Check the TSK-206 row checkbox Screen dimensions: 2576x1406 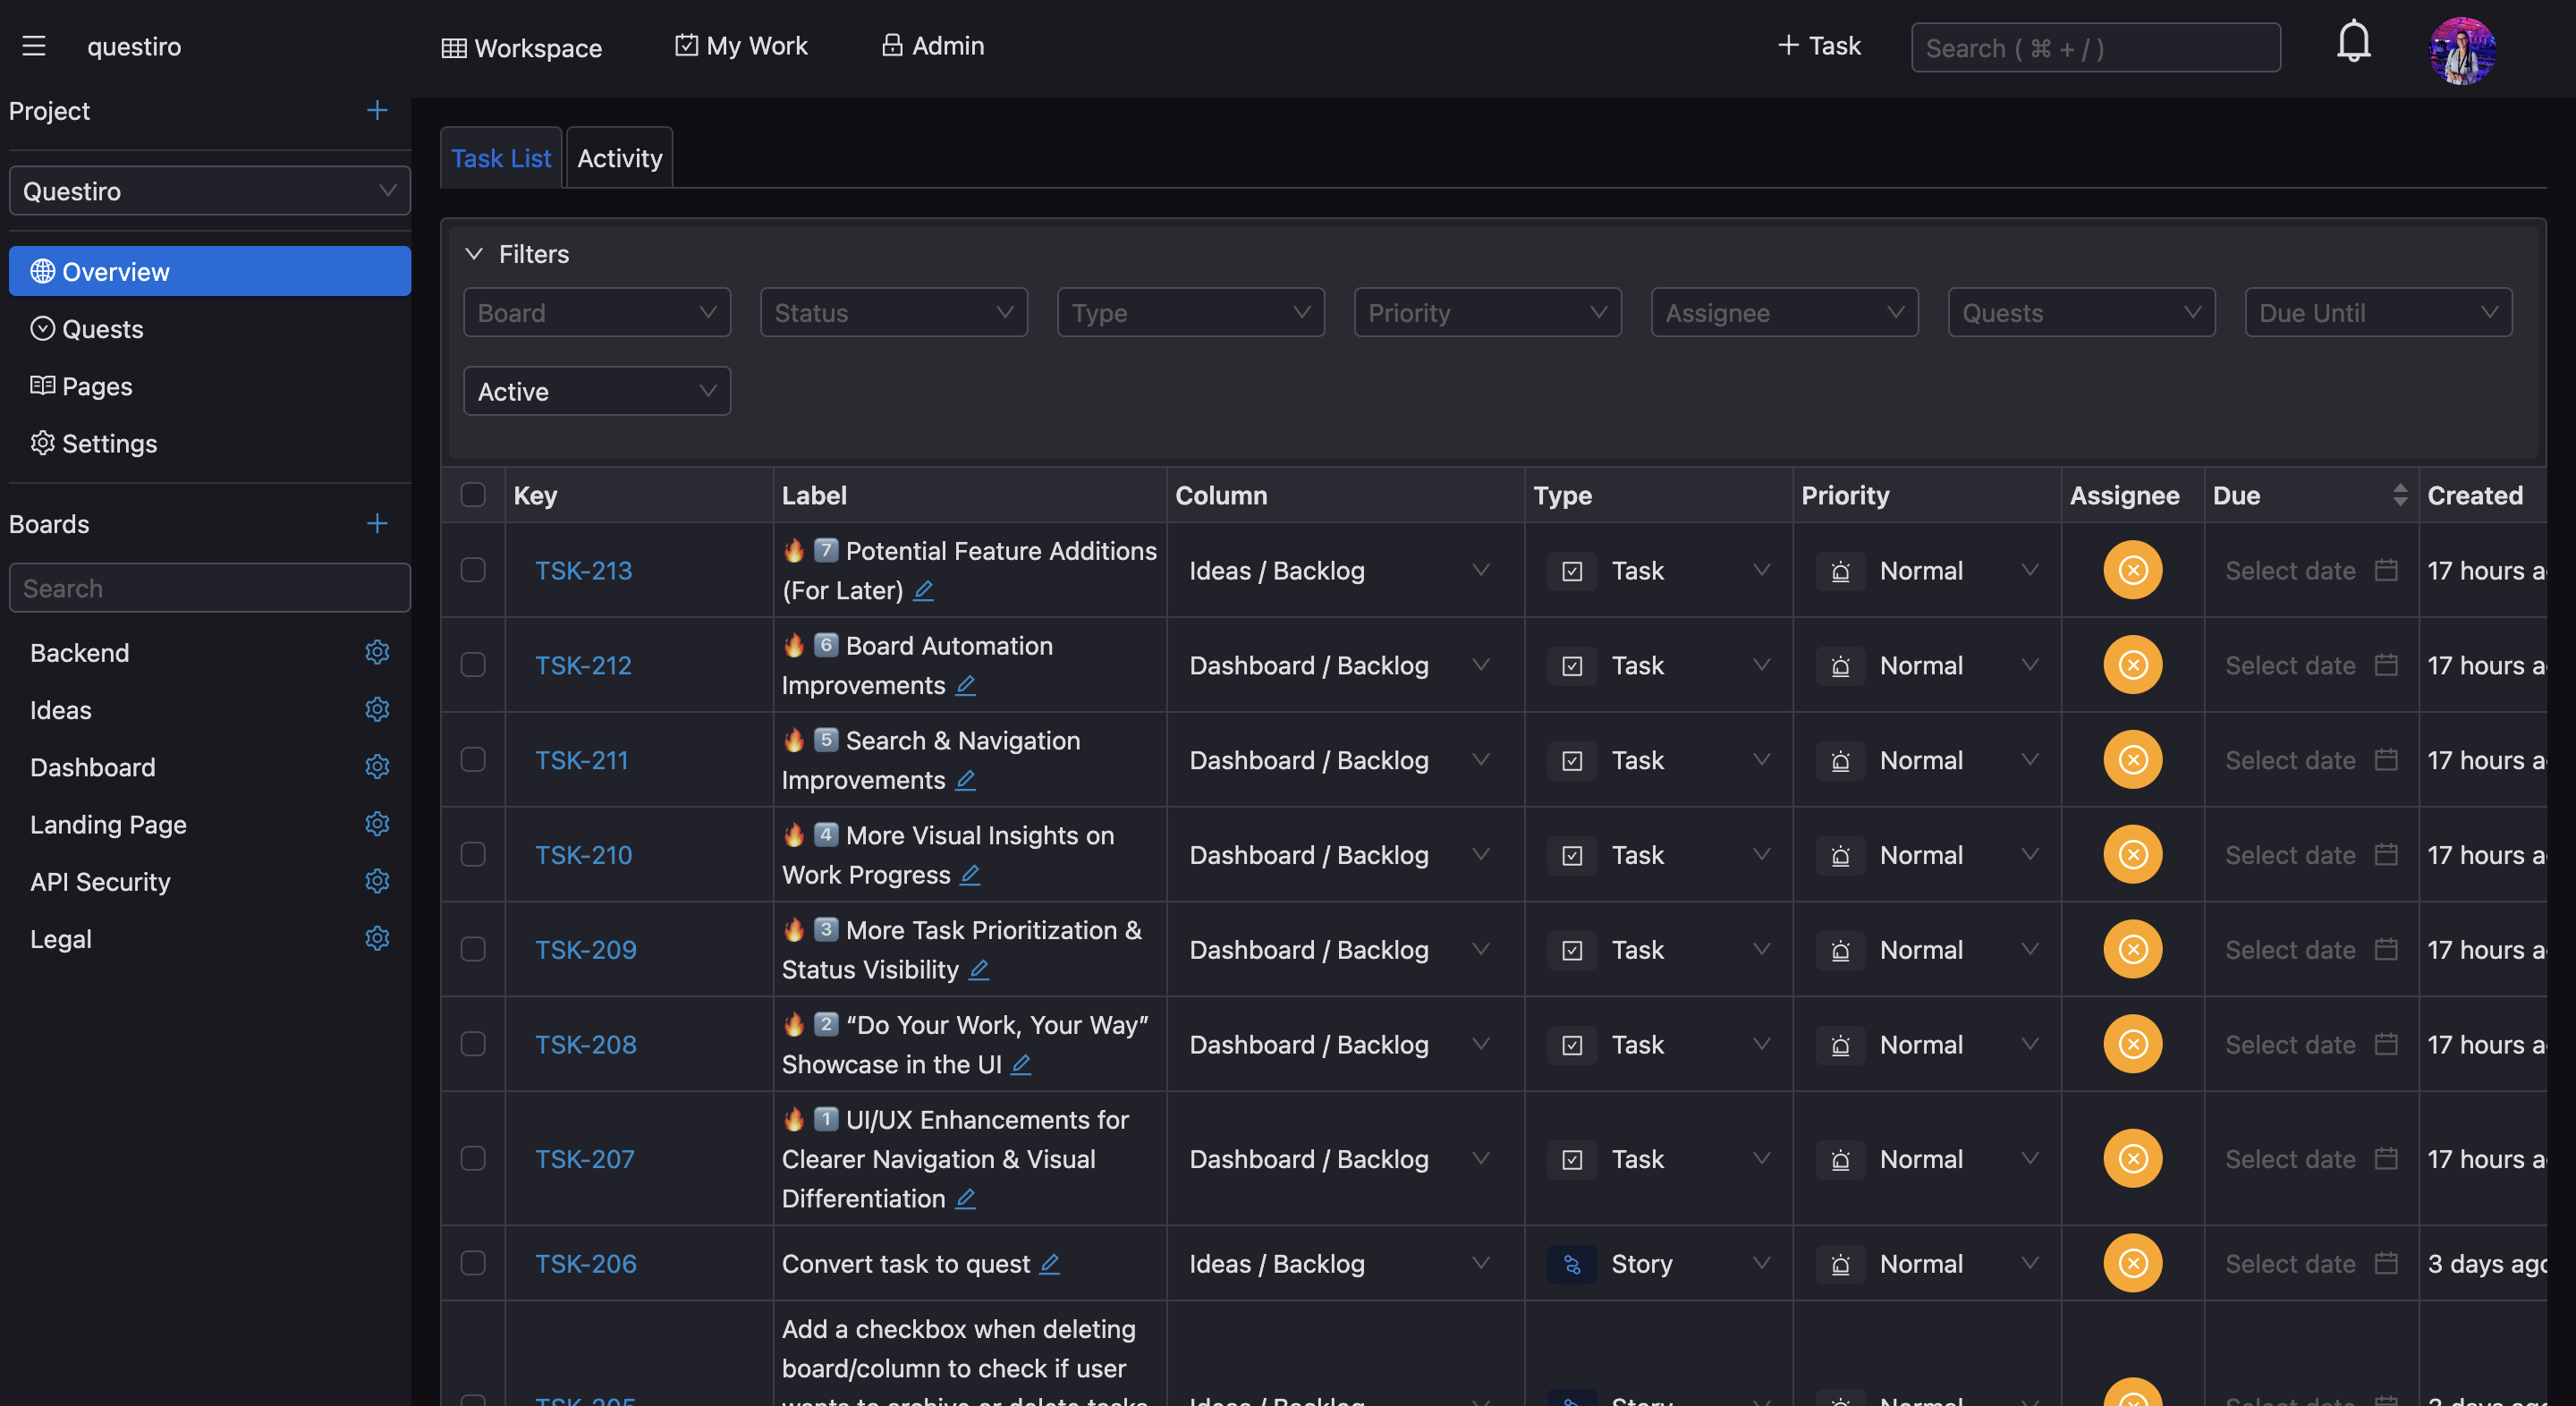tap(473, 1263)
